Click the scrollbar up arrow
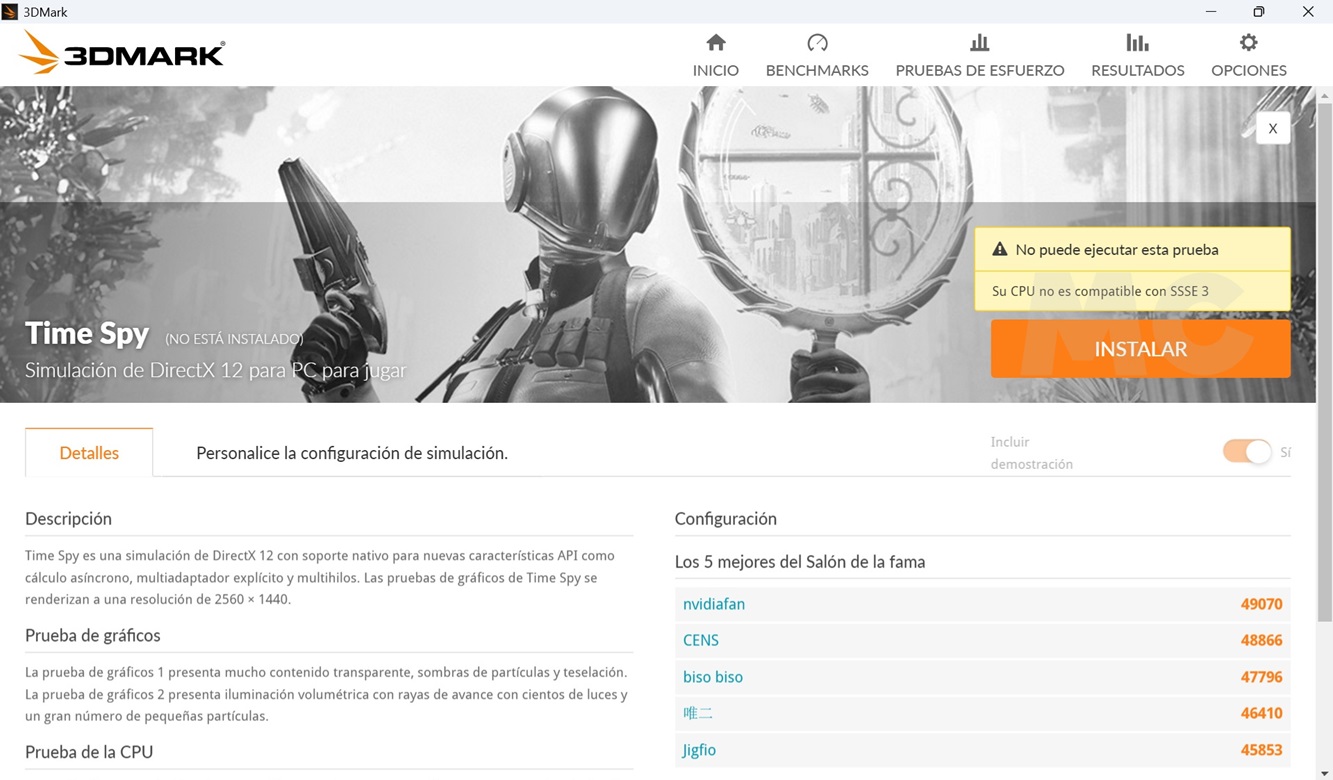The height and width of the screenshot is (780, 1333). 1325,96
